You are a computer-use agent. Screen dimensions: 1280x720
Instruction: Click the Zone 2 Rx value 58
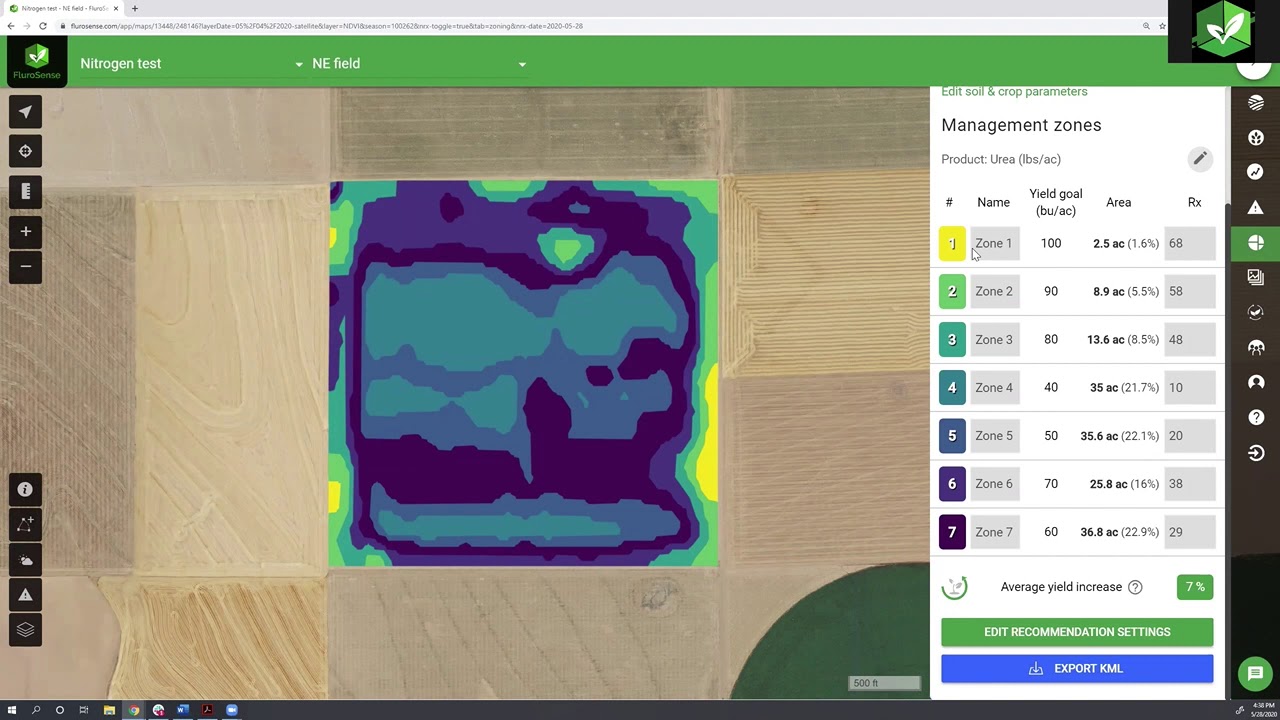pyautogui.click(x=1190, y=291)
